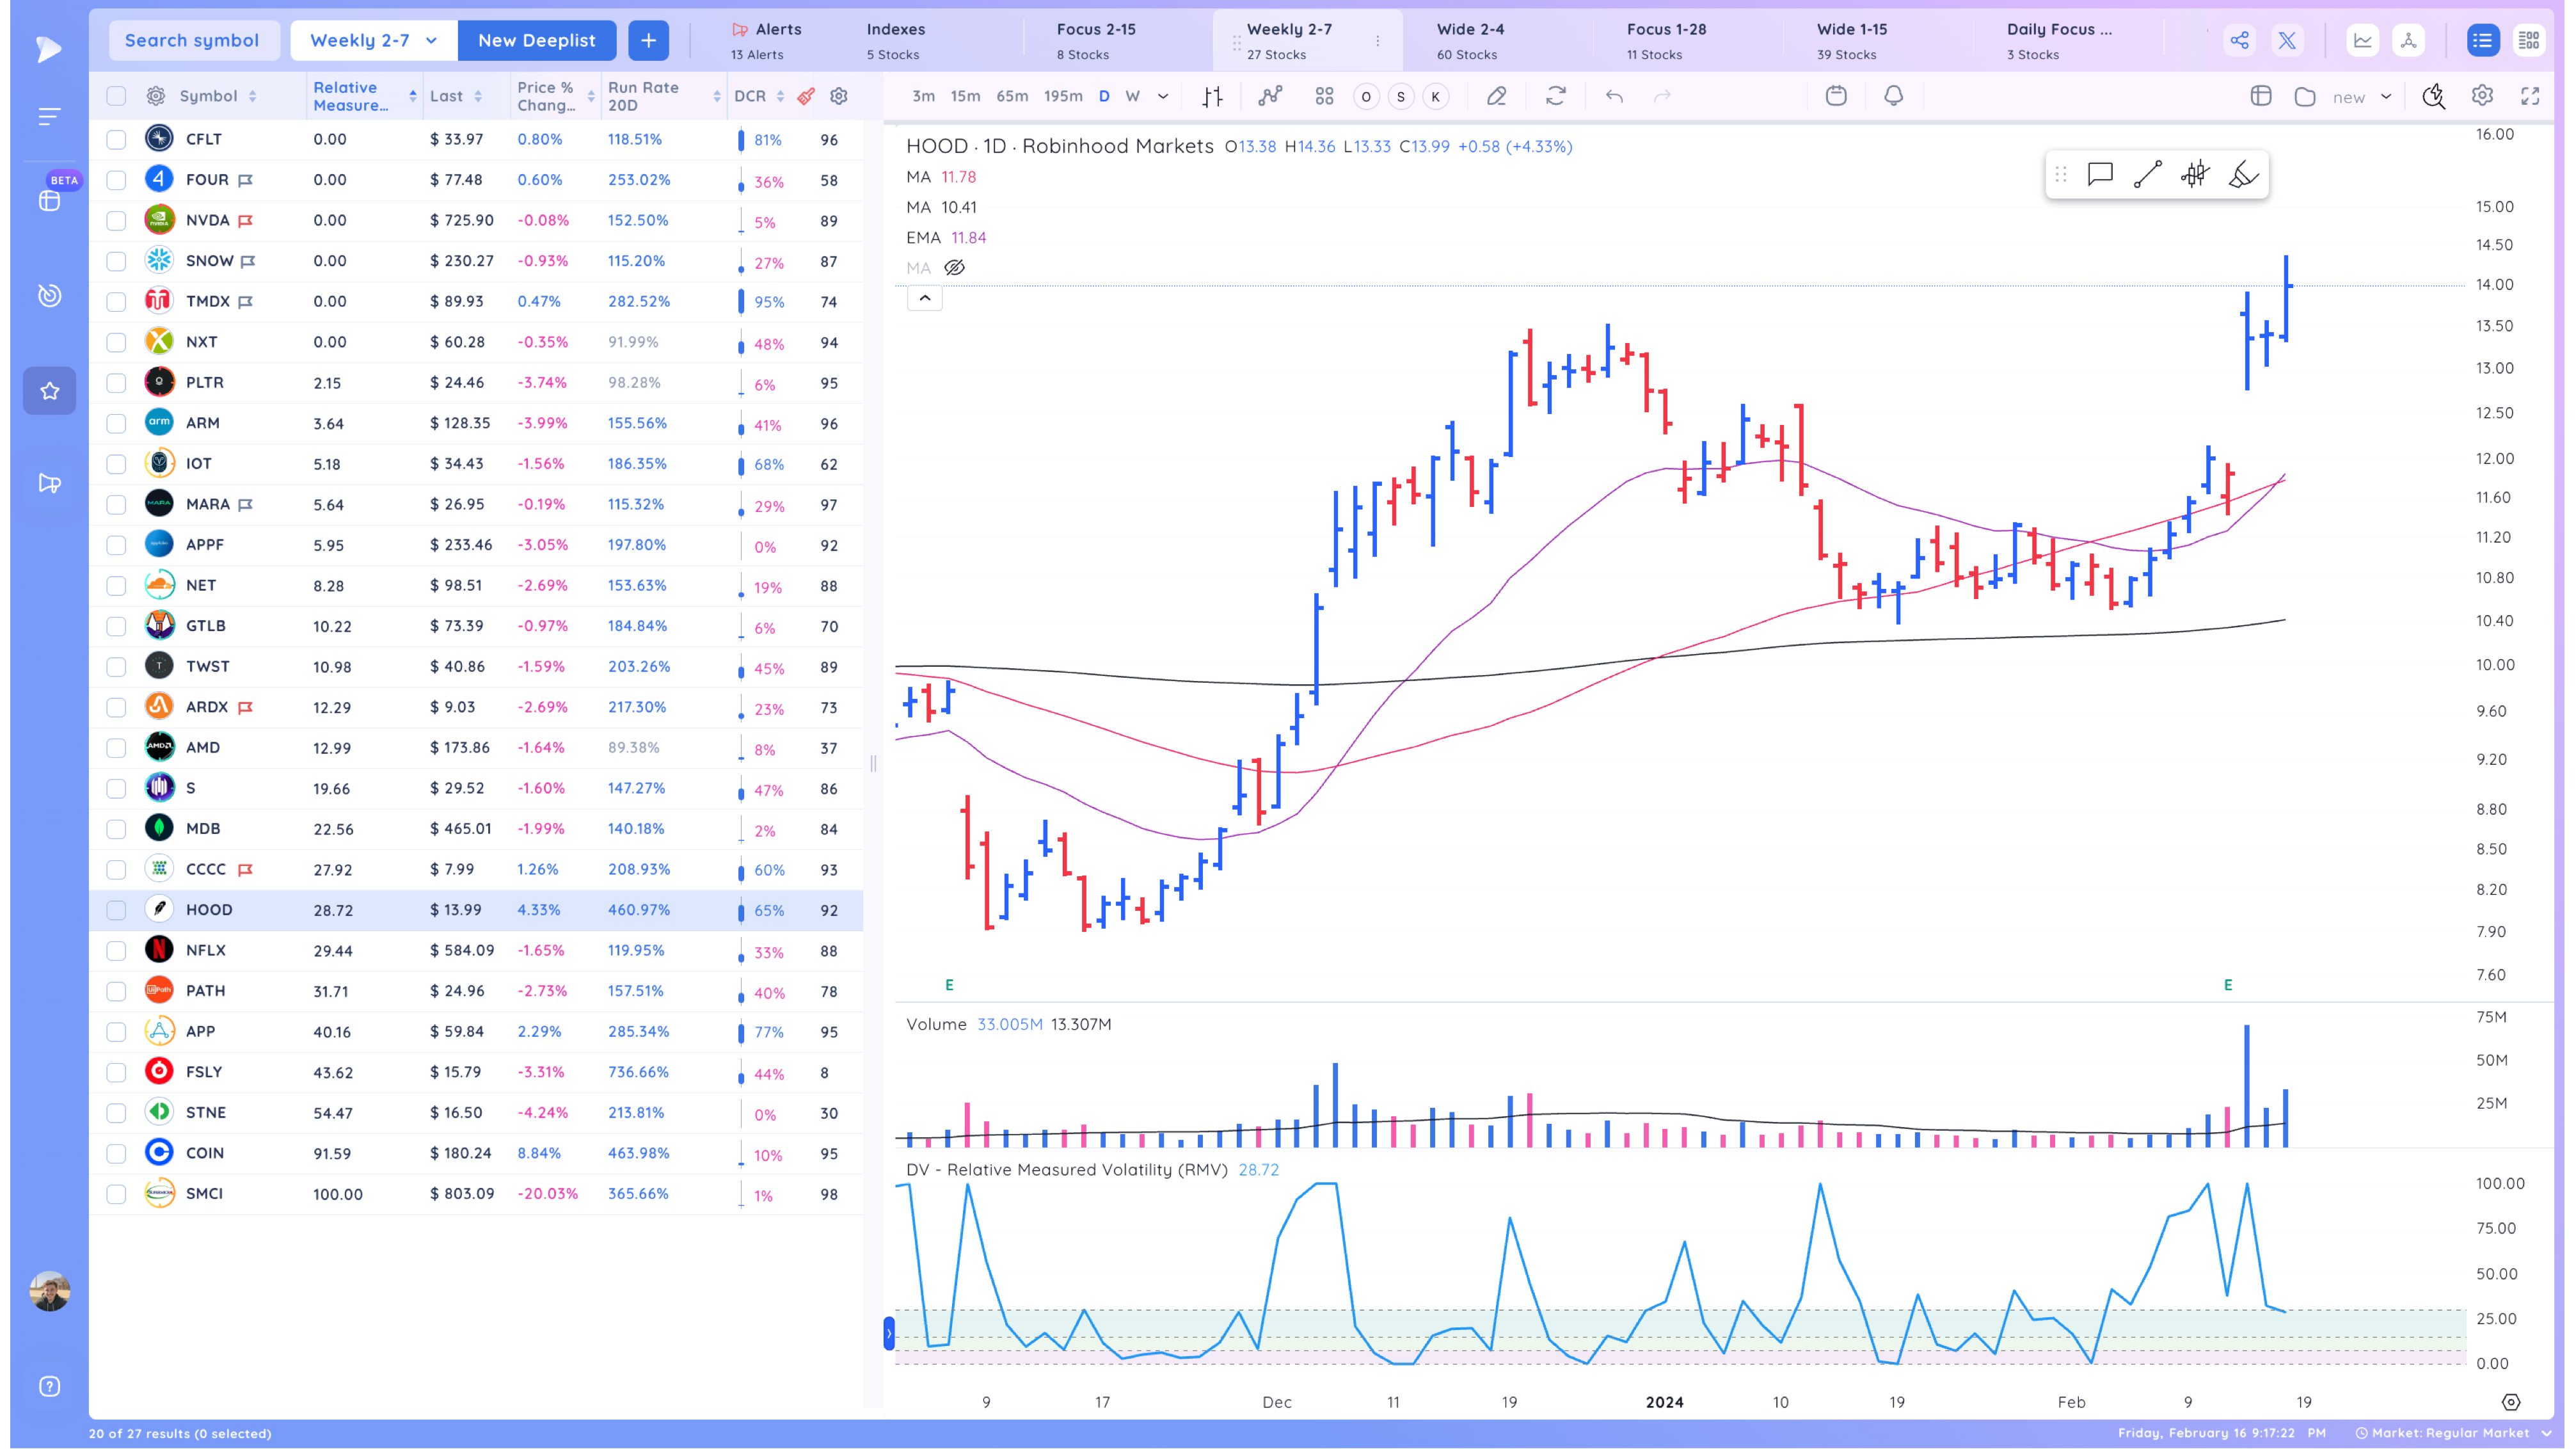The width and height of the screenshot is (2576, 1449).
Task: Select the candlestick measure tool
Action: click(x=2195, y=175)
